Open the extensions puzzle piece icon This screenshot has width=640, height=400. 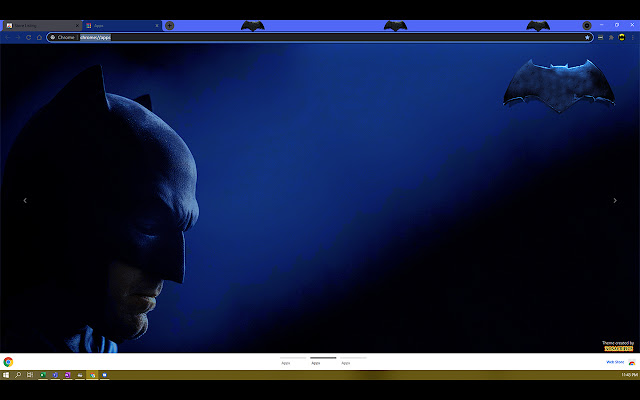[x=611, y=37]
